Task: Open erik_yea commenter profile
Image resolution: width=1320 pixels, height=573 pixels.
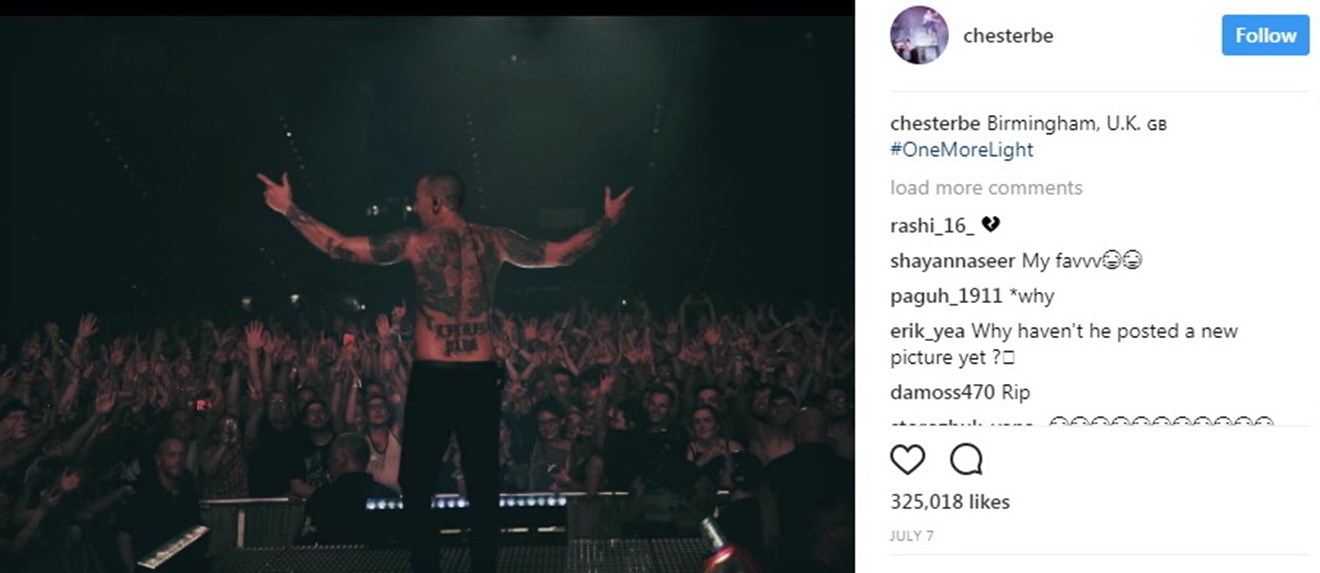Action: (928, 331)
